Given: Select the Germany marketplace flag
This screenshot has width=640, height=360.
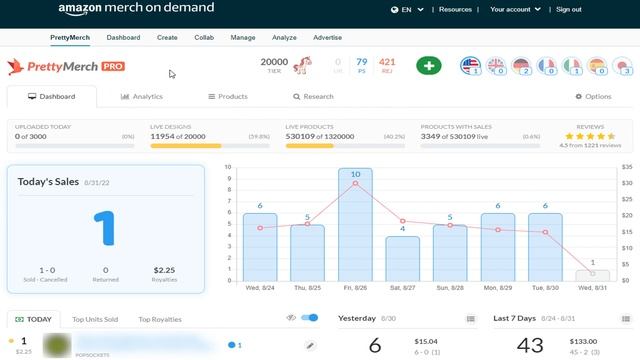Looking at the screenshot, I should [x=521, y=66].
